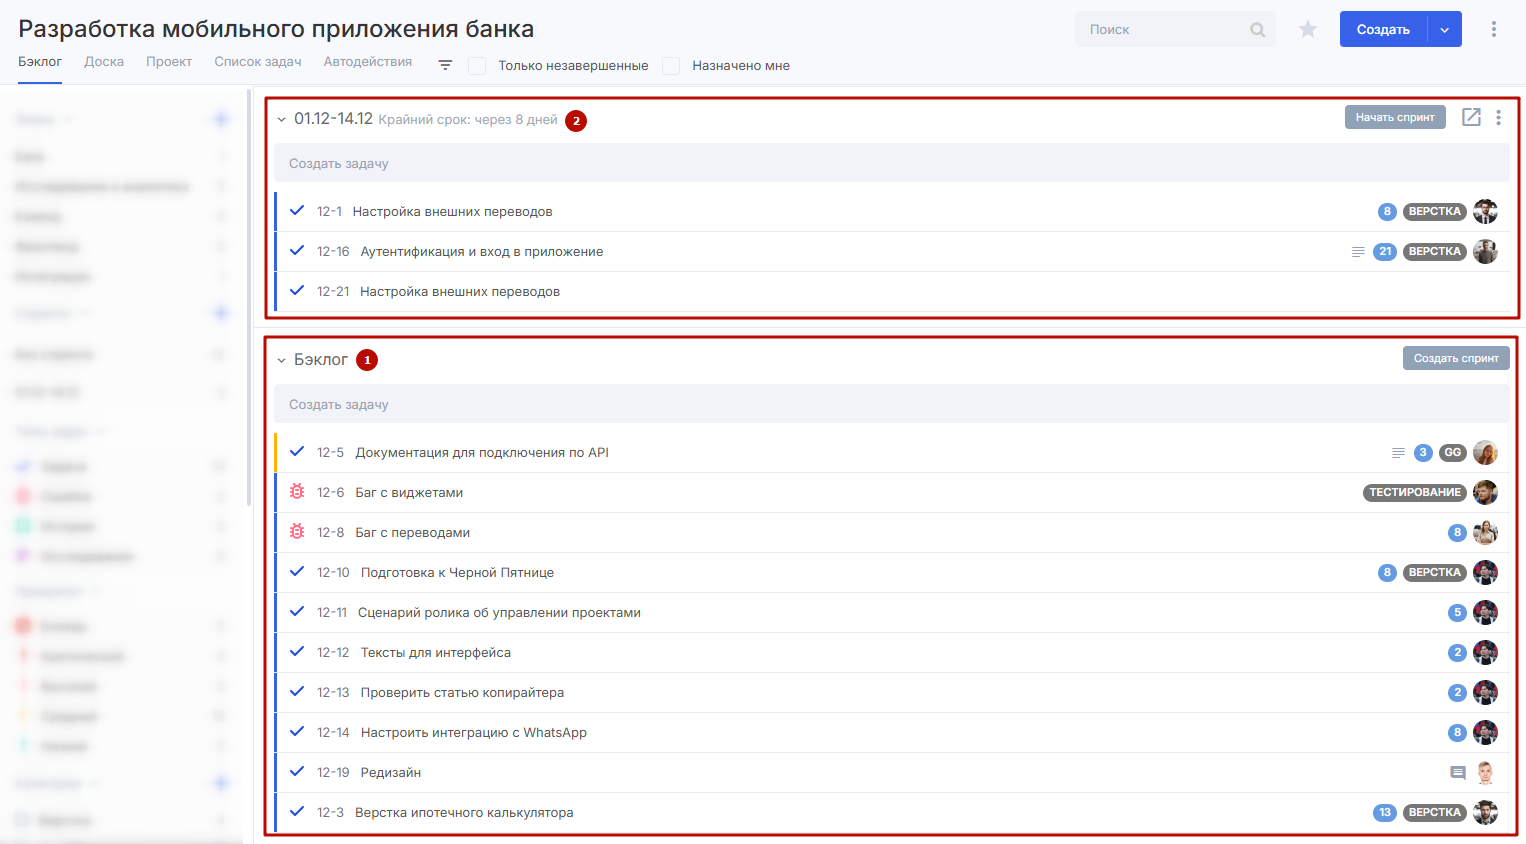Click description icon on task 12-16

(1358, 252)
